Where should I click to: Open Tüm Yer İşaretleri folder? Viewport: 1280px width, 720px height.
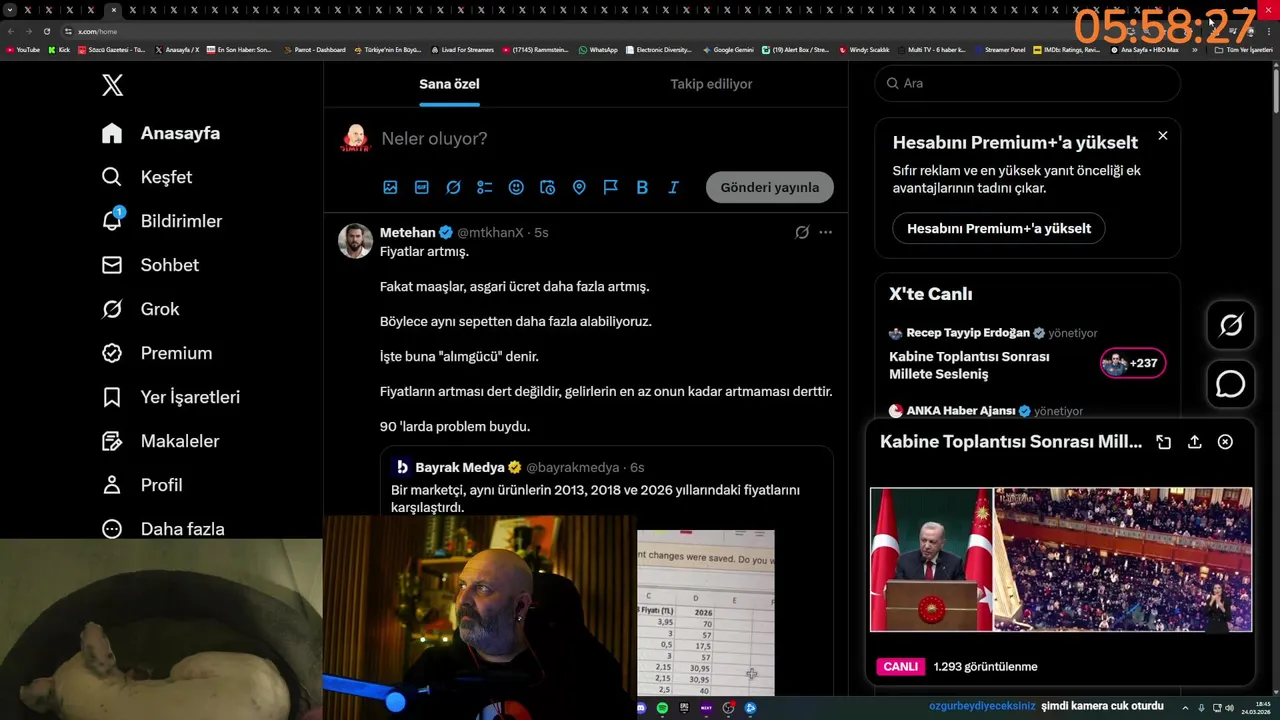pyautogui.click(x=1244, y=49)
